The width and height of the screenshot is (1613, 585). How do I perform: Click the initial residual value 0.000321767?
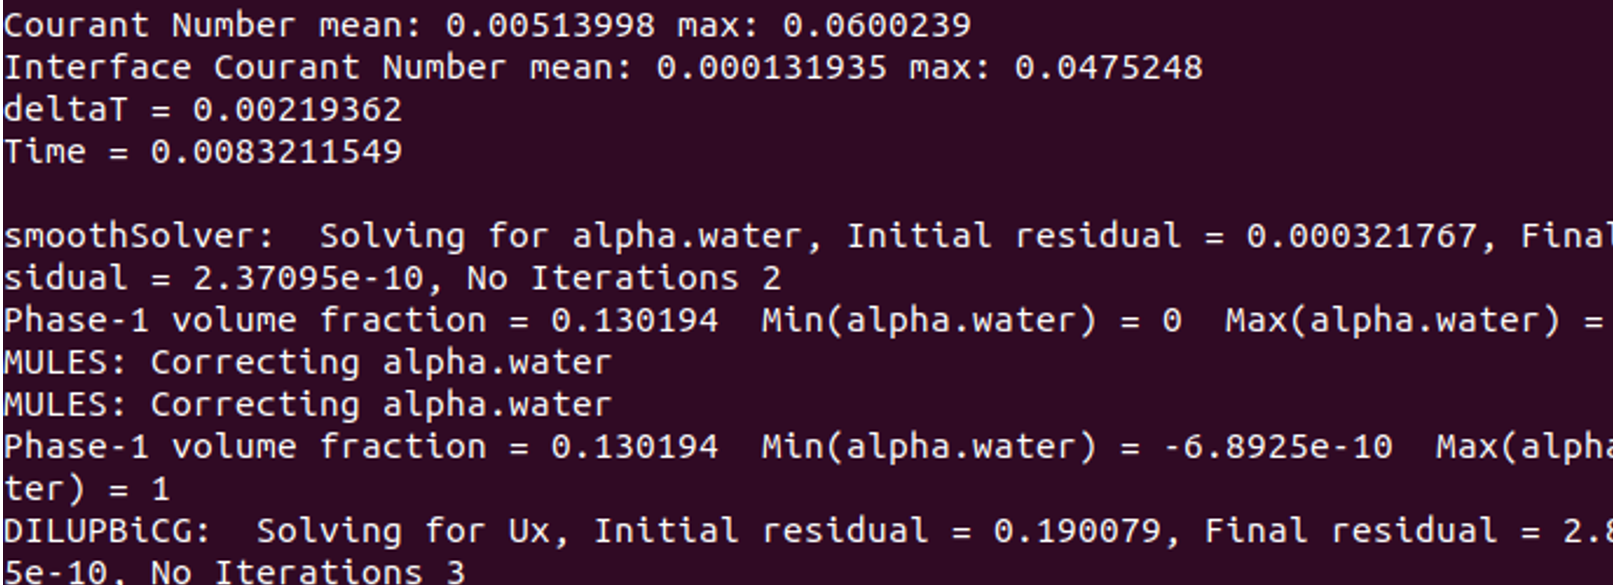coord(1360,236)
